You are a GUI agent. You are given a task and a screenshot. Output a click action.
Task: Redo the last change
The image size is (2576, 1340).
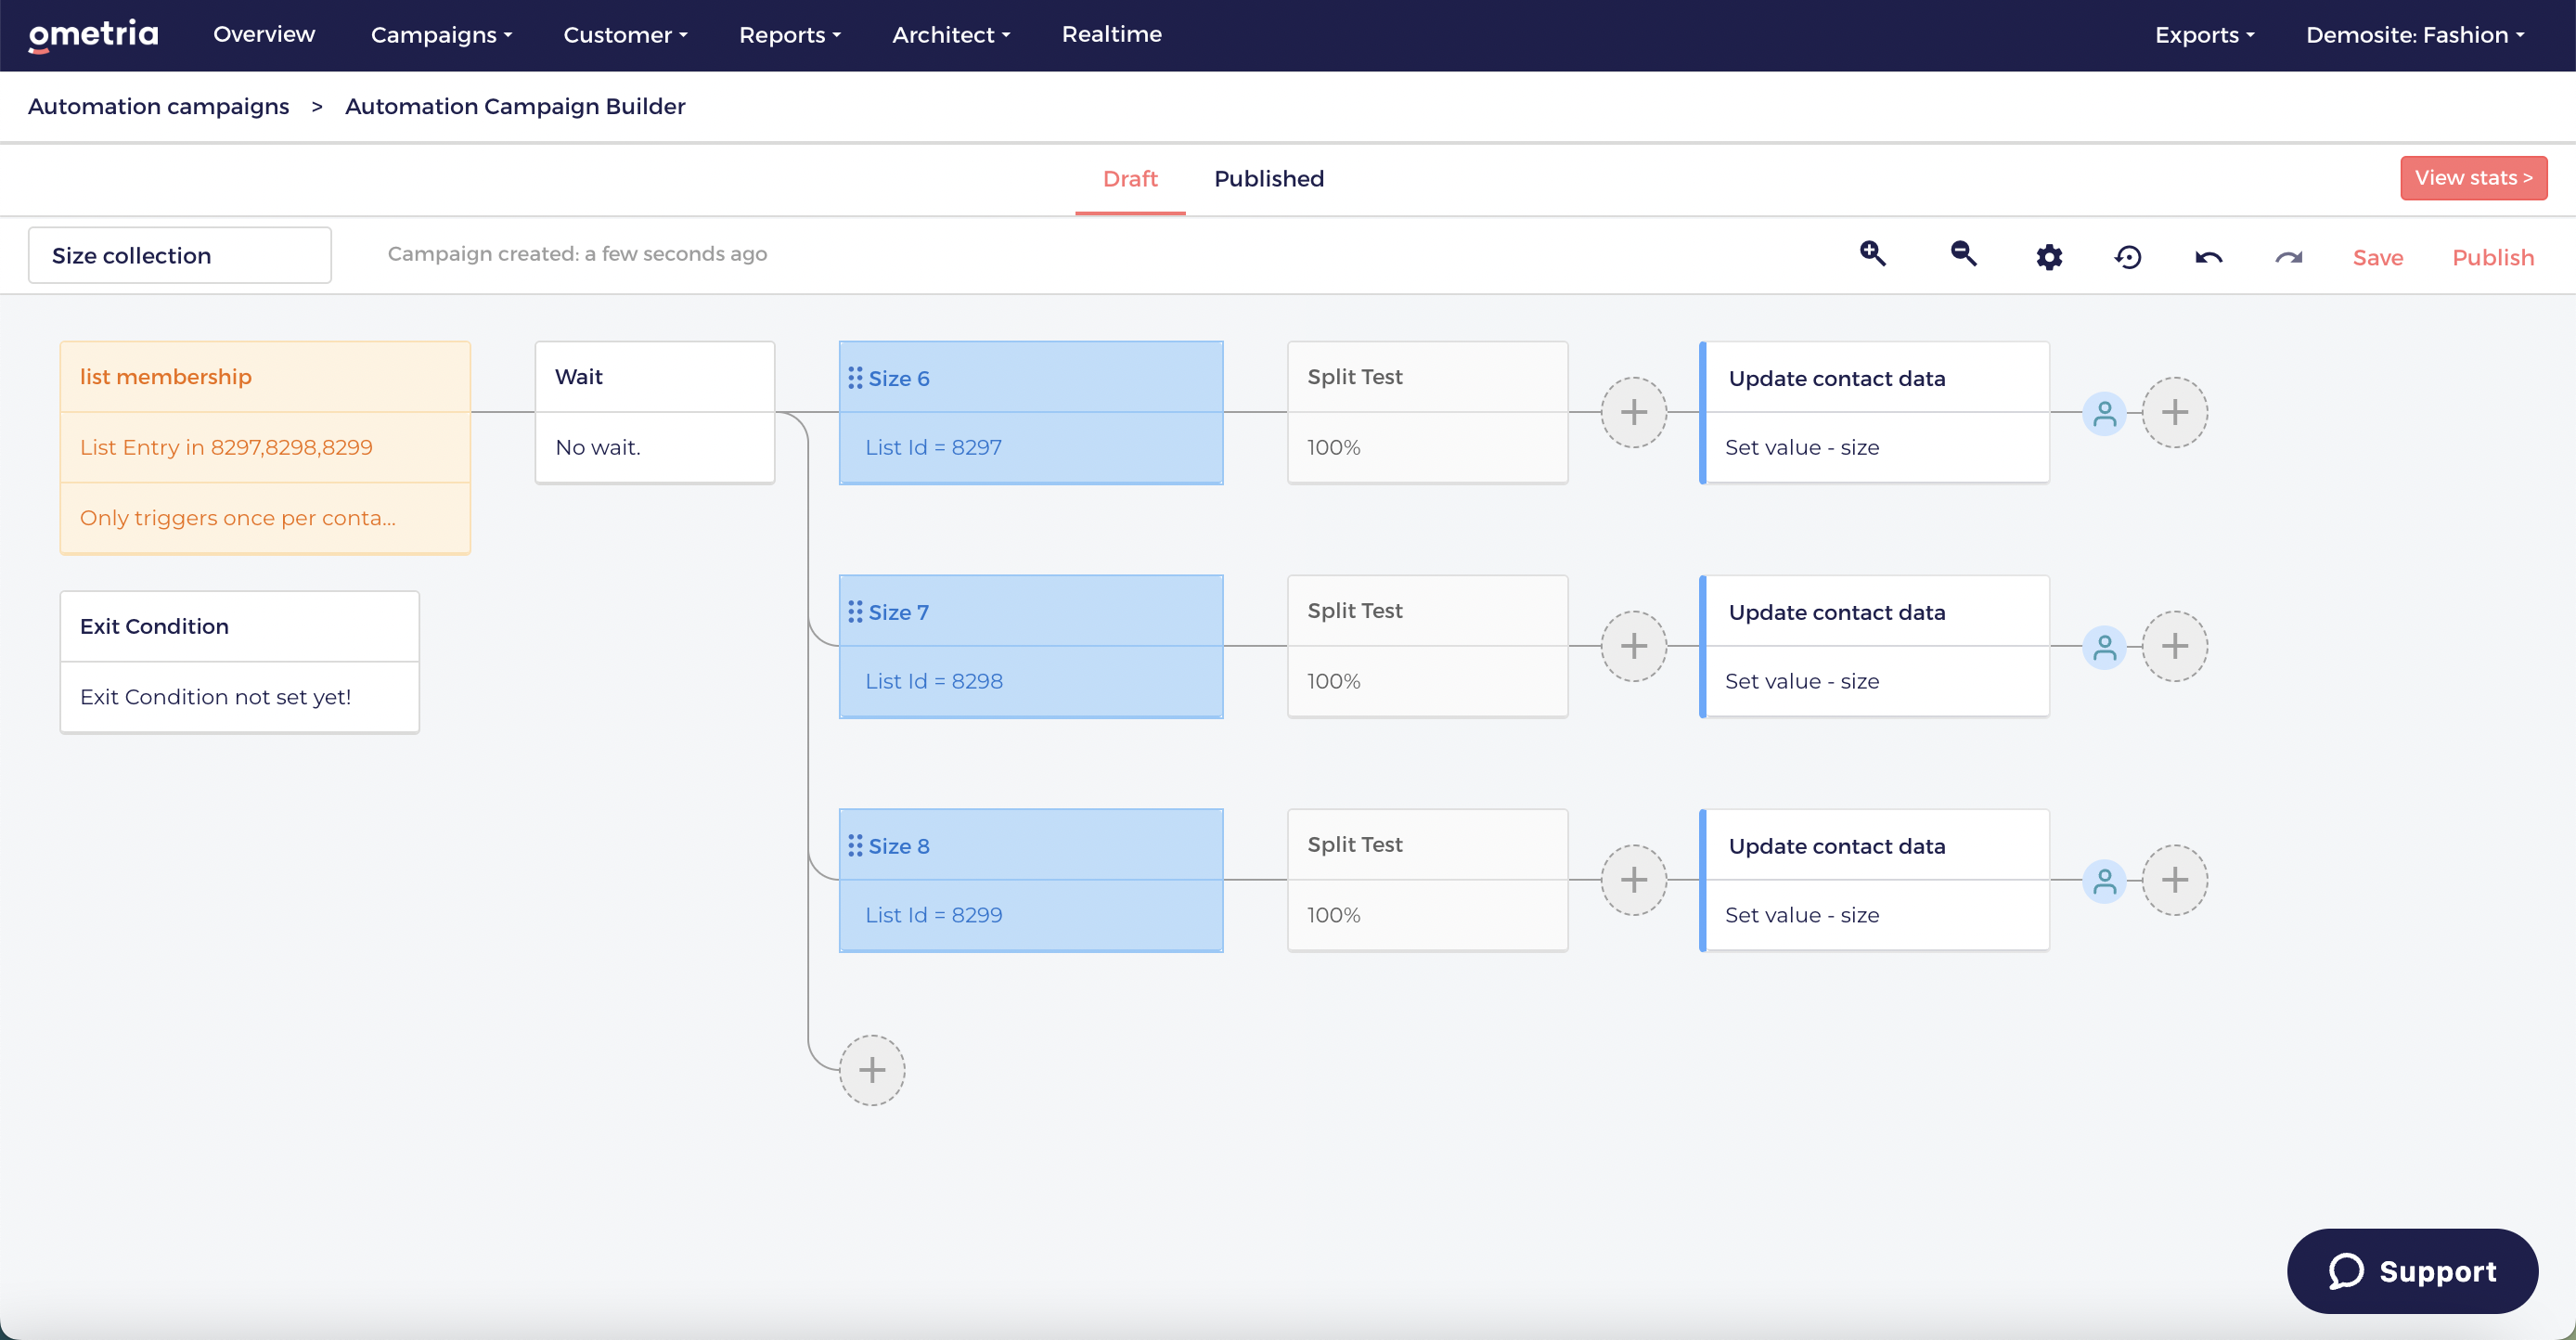(2289, 258)
